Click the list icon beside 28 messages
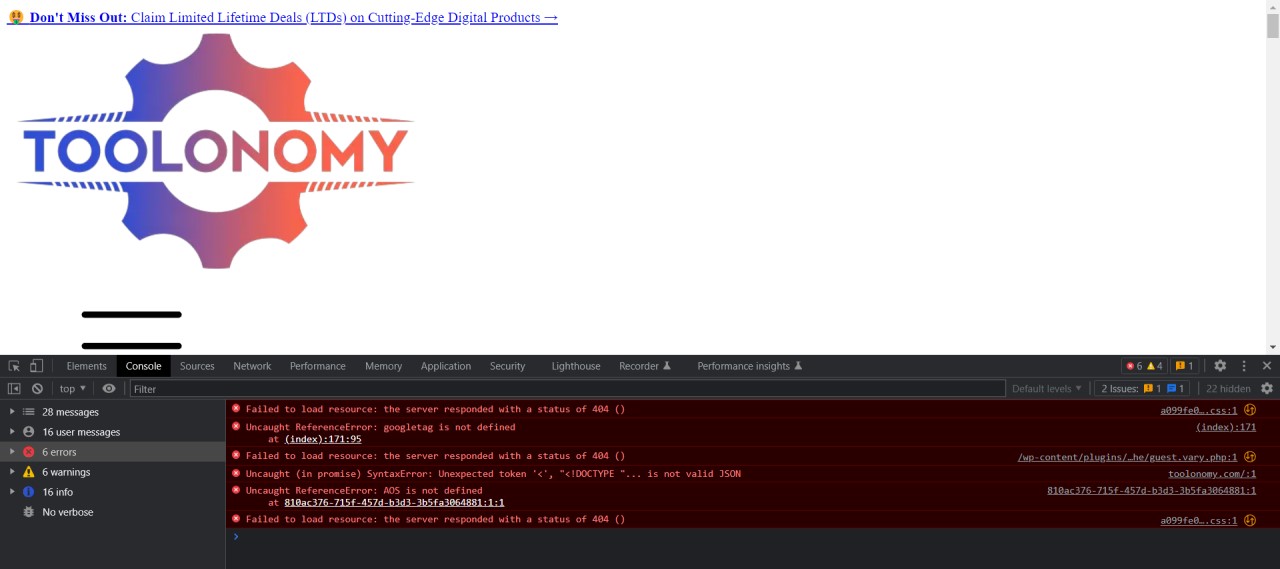1280x569 pixels. (x=29, y=412)
